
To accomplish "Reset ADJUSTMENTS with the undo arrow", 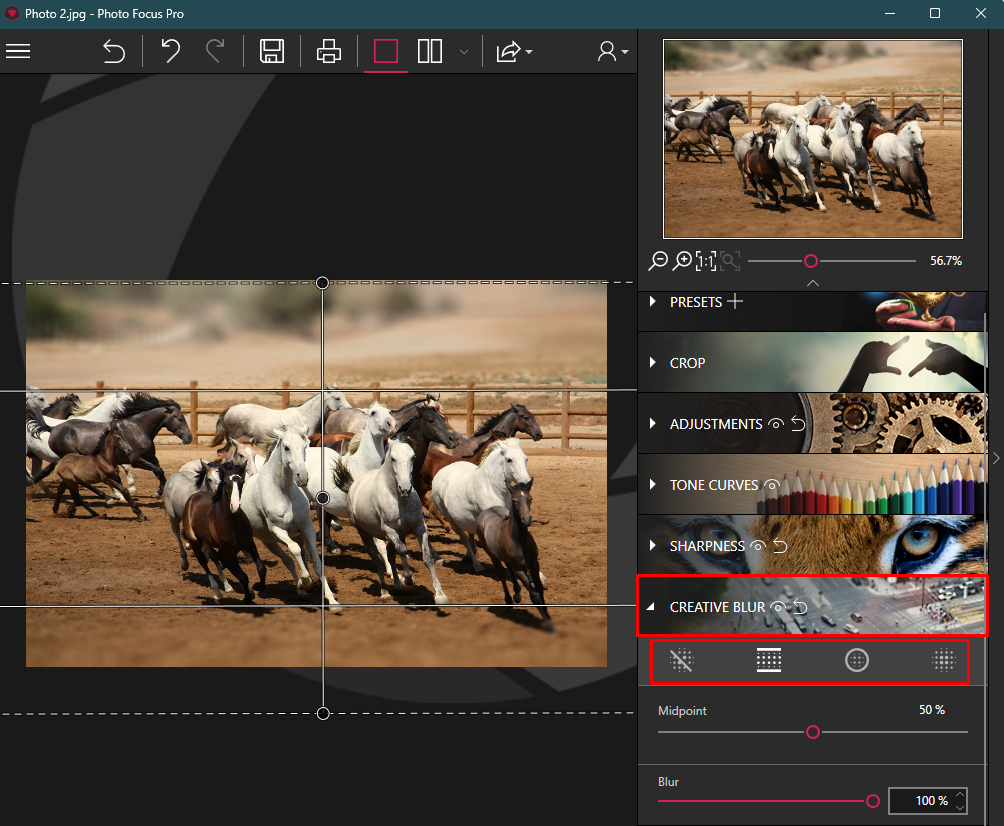I will (x=798, y=423).
